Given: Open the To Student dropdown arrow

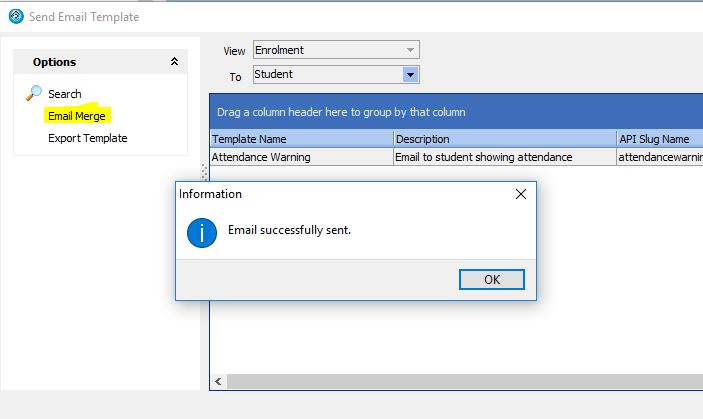Looking at the screenshot, I should coord(410,74).
